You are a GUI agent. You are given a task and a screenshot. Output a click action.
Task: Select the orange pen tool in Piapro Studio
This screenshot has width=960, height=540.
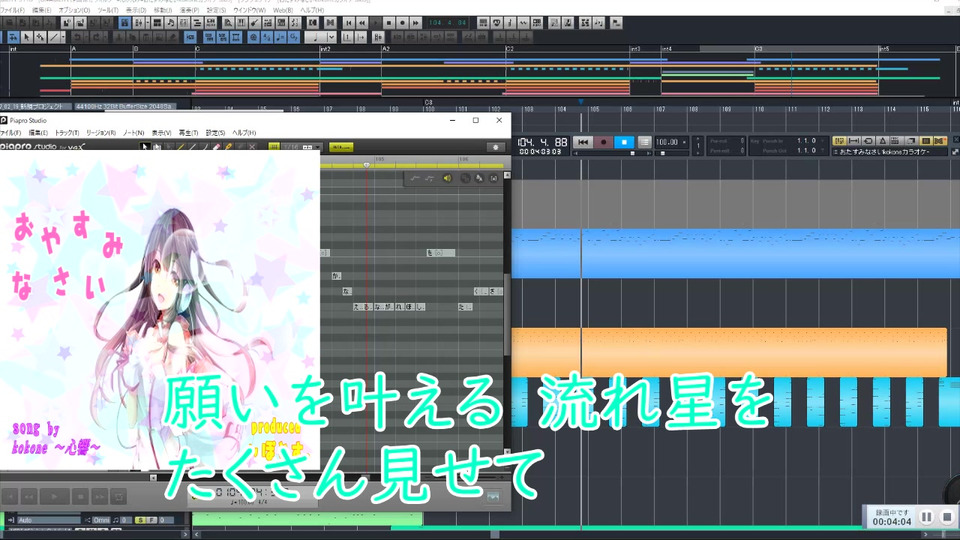(x=228, y=147)
